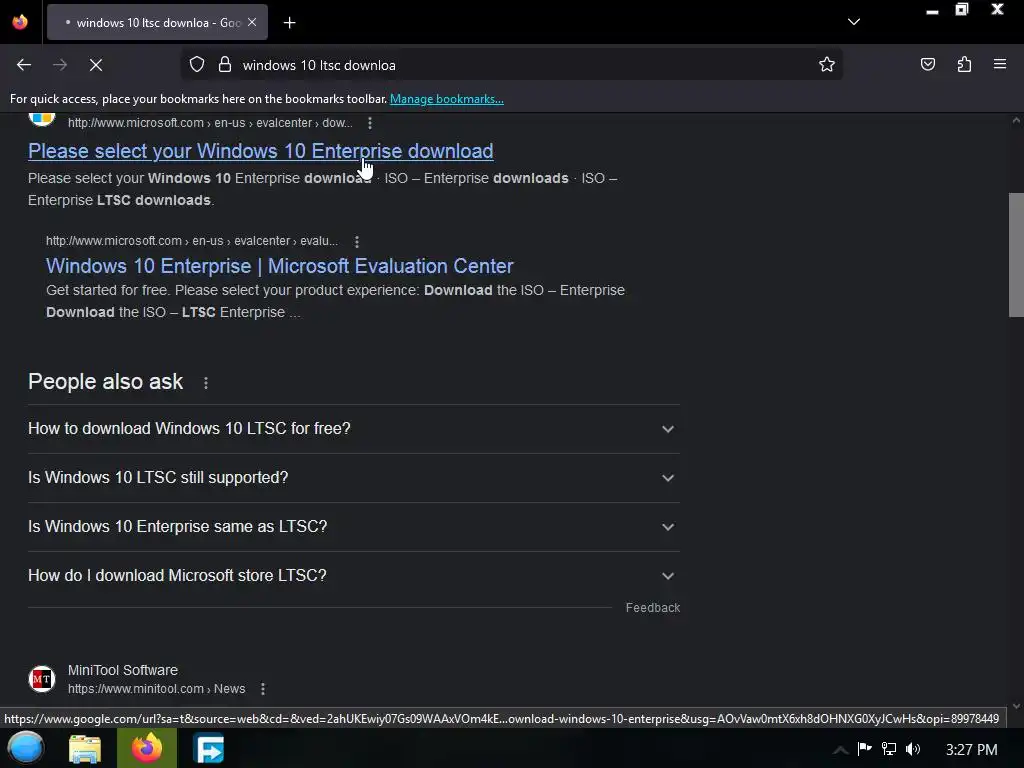The height and width of the screenshot is (768, 1024).
Task: Click the flag notification tray icon
Action: tap(865, 749)
